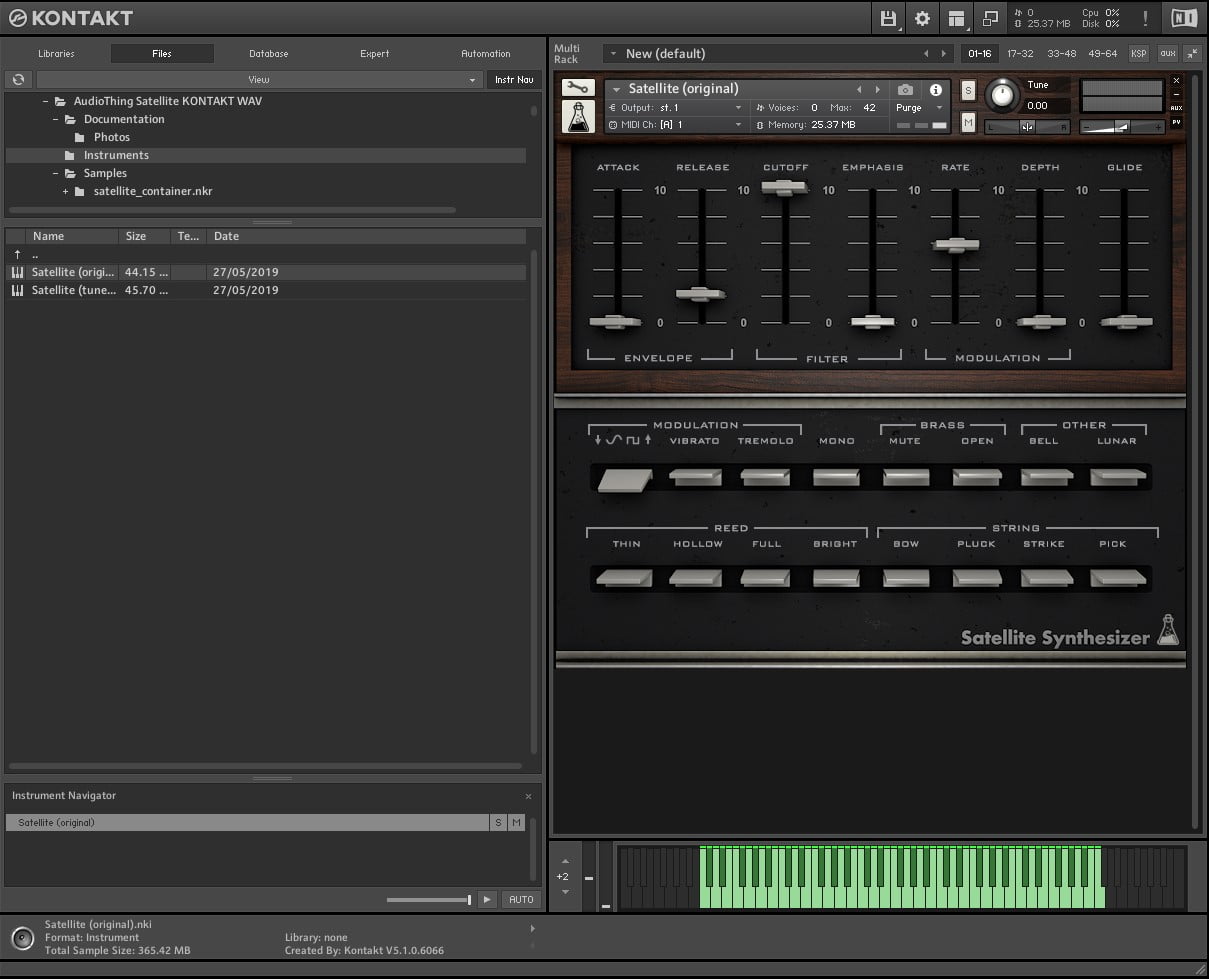Viewport: 1209px width, 979px height.
Task: Click the Cutoff filter slider handle
Action: click(x=784, y=187)
